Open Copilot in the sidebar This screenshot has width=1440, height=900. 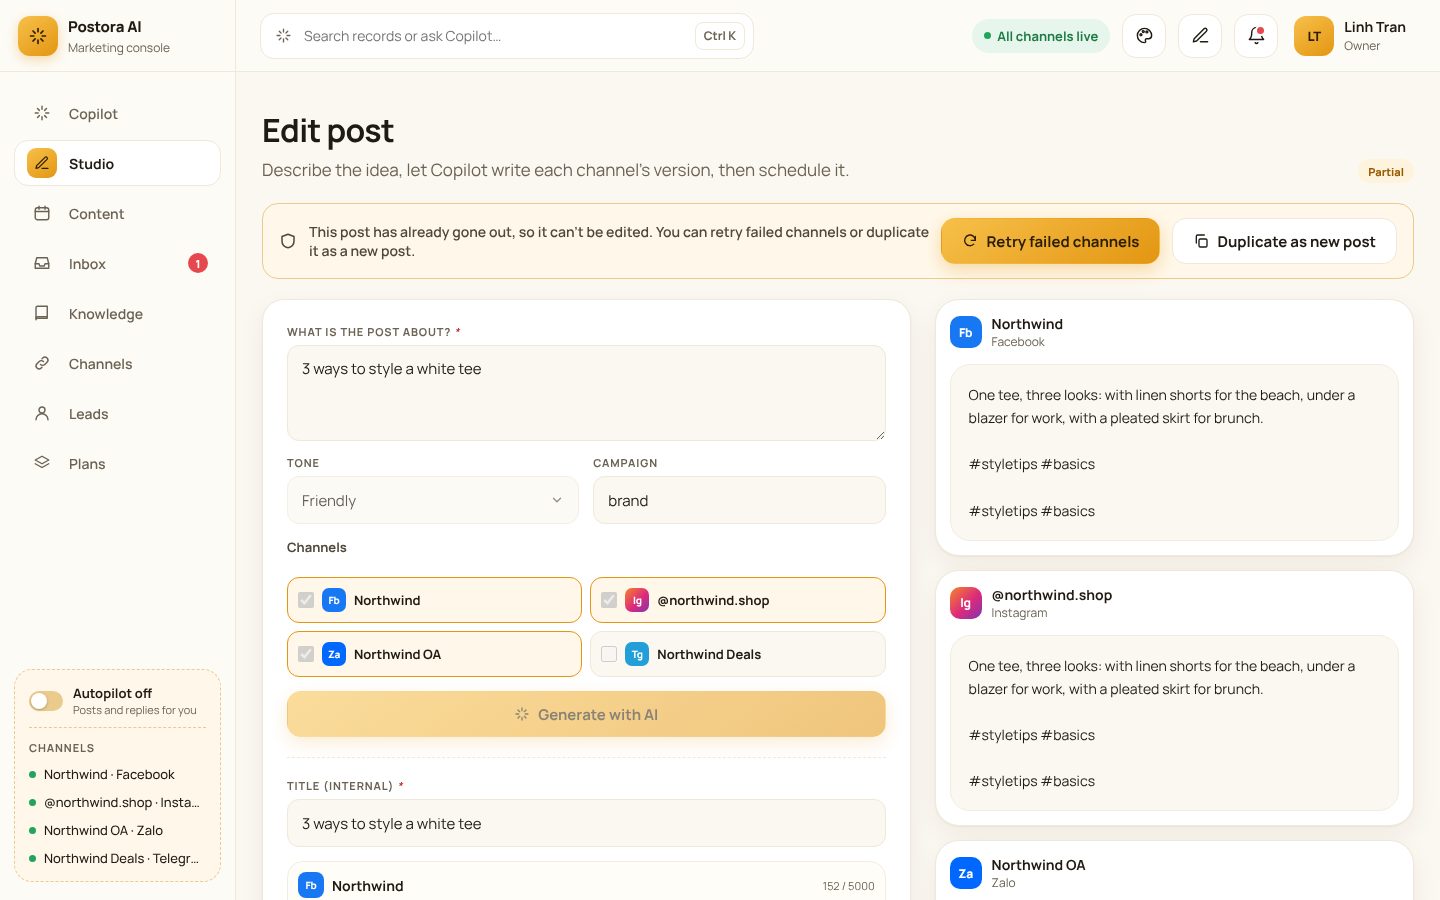pyautogui.click(x=117, y=114)
